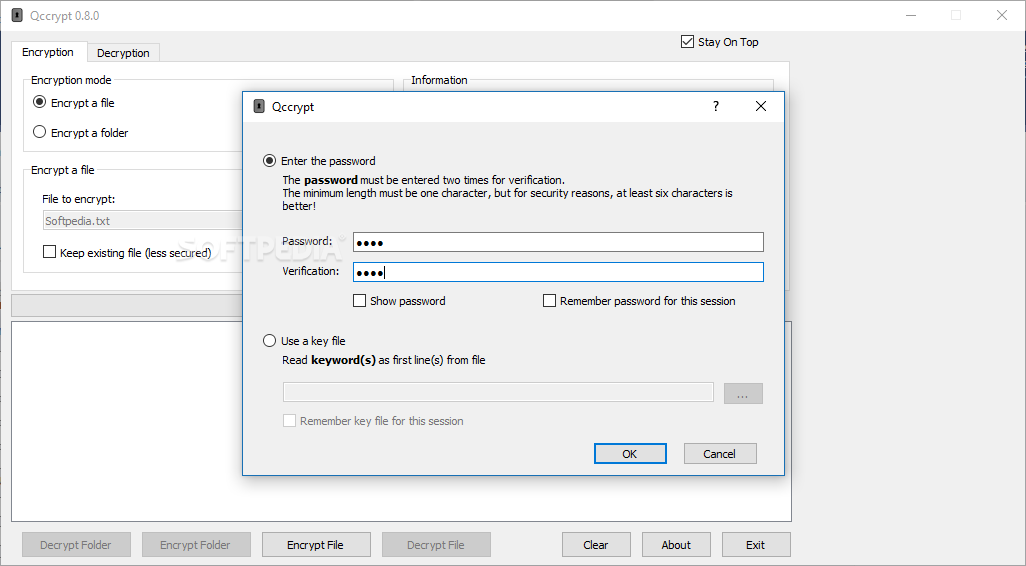Screen dimensions: 1026x566
Task: Click the Decrypt Folder button
Action: click(x=76, y=544)
